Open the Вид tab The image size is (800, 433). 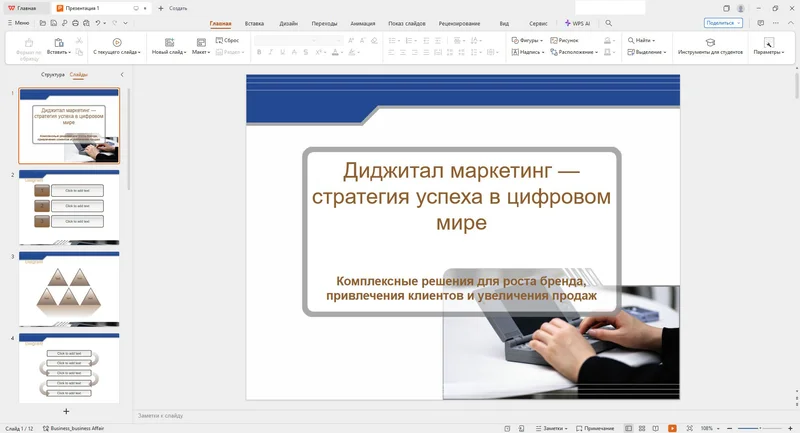(504, 23)
